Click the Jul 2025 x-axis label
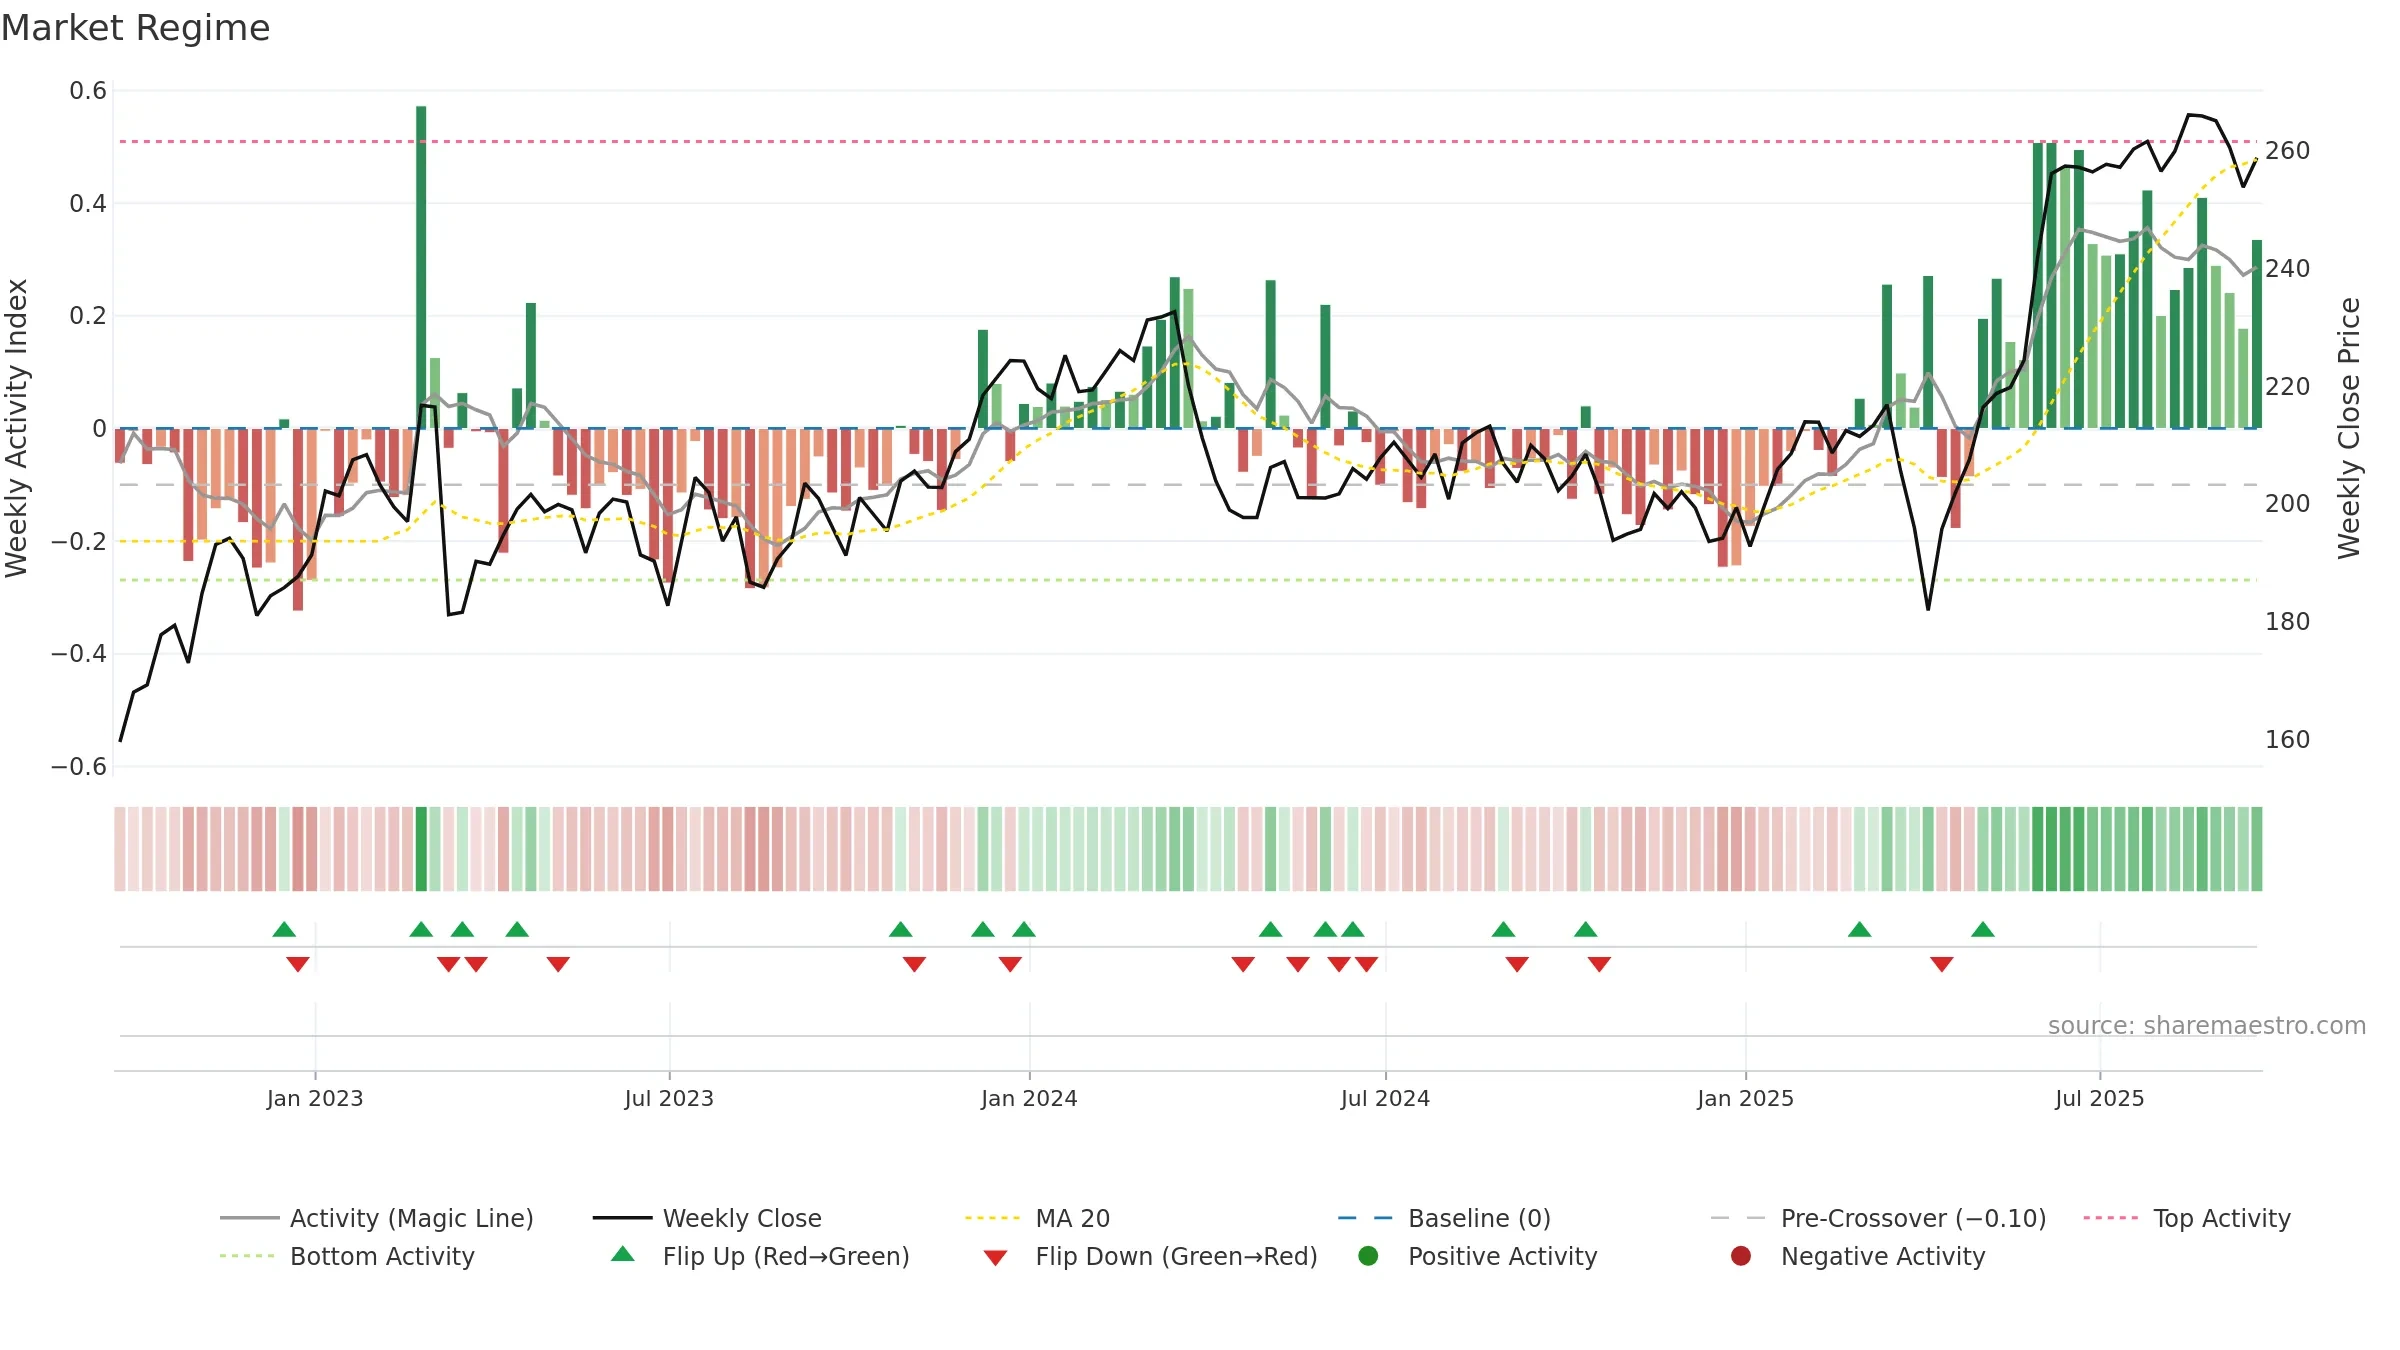This screenshot has height=1350, width=2400. point(2100,1099)
